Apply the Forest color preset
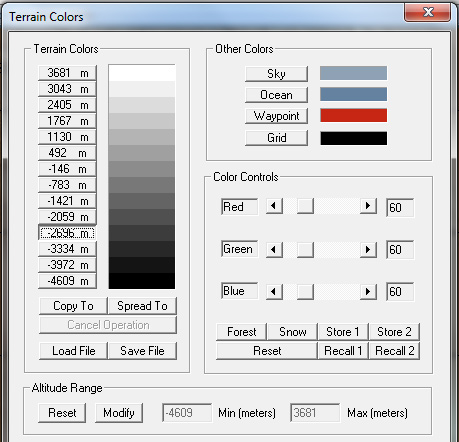 point(241,332)
